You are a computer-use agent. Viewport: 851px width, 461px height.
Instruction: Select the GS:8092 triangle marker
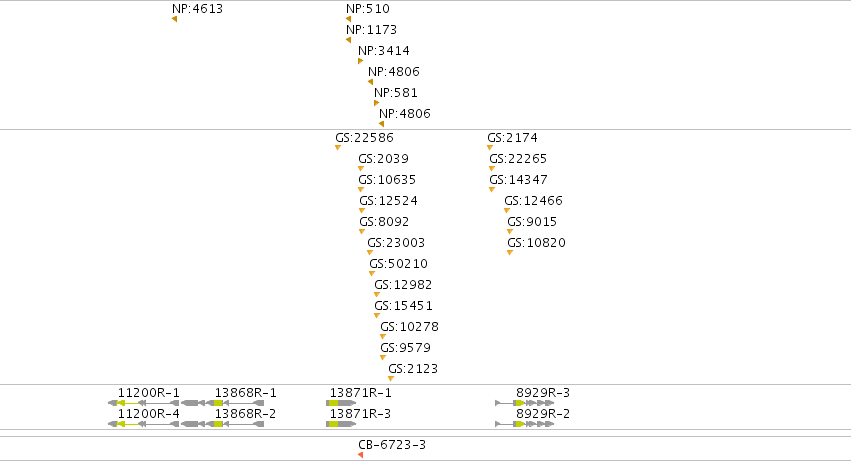coord(362,232)
